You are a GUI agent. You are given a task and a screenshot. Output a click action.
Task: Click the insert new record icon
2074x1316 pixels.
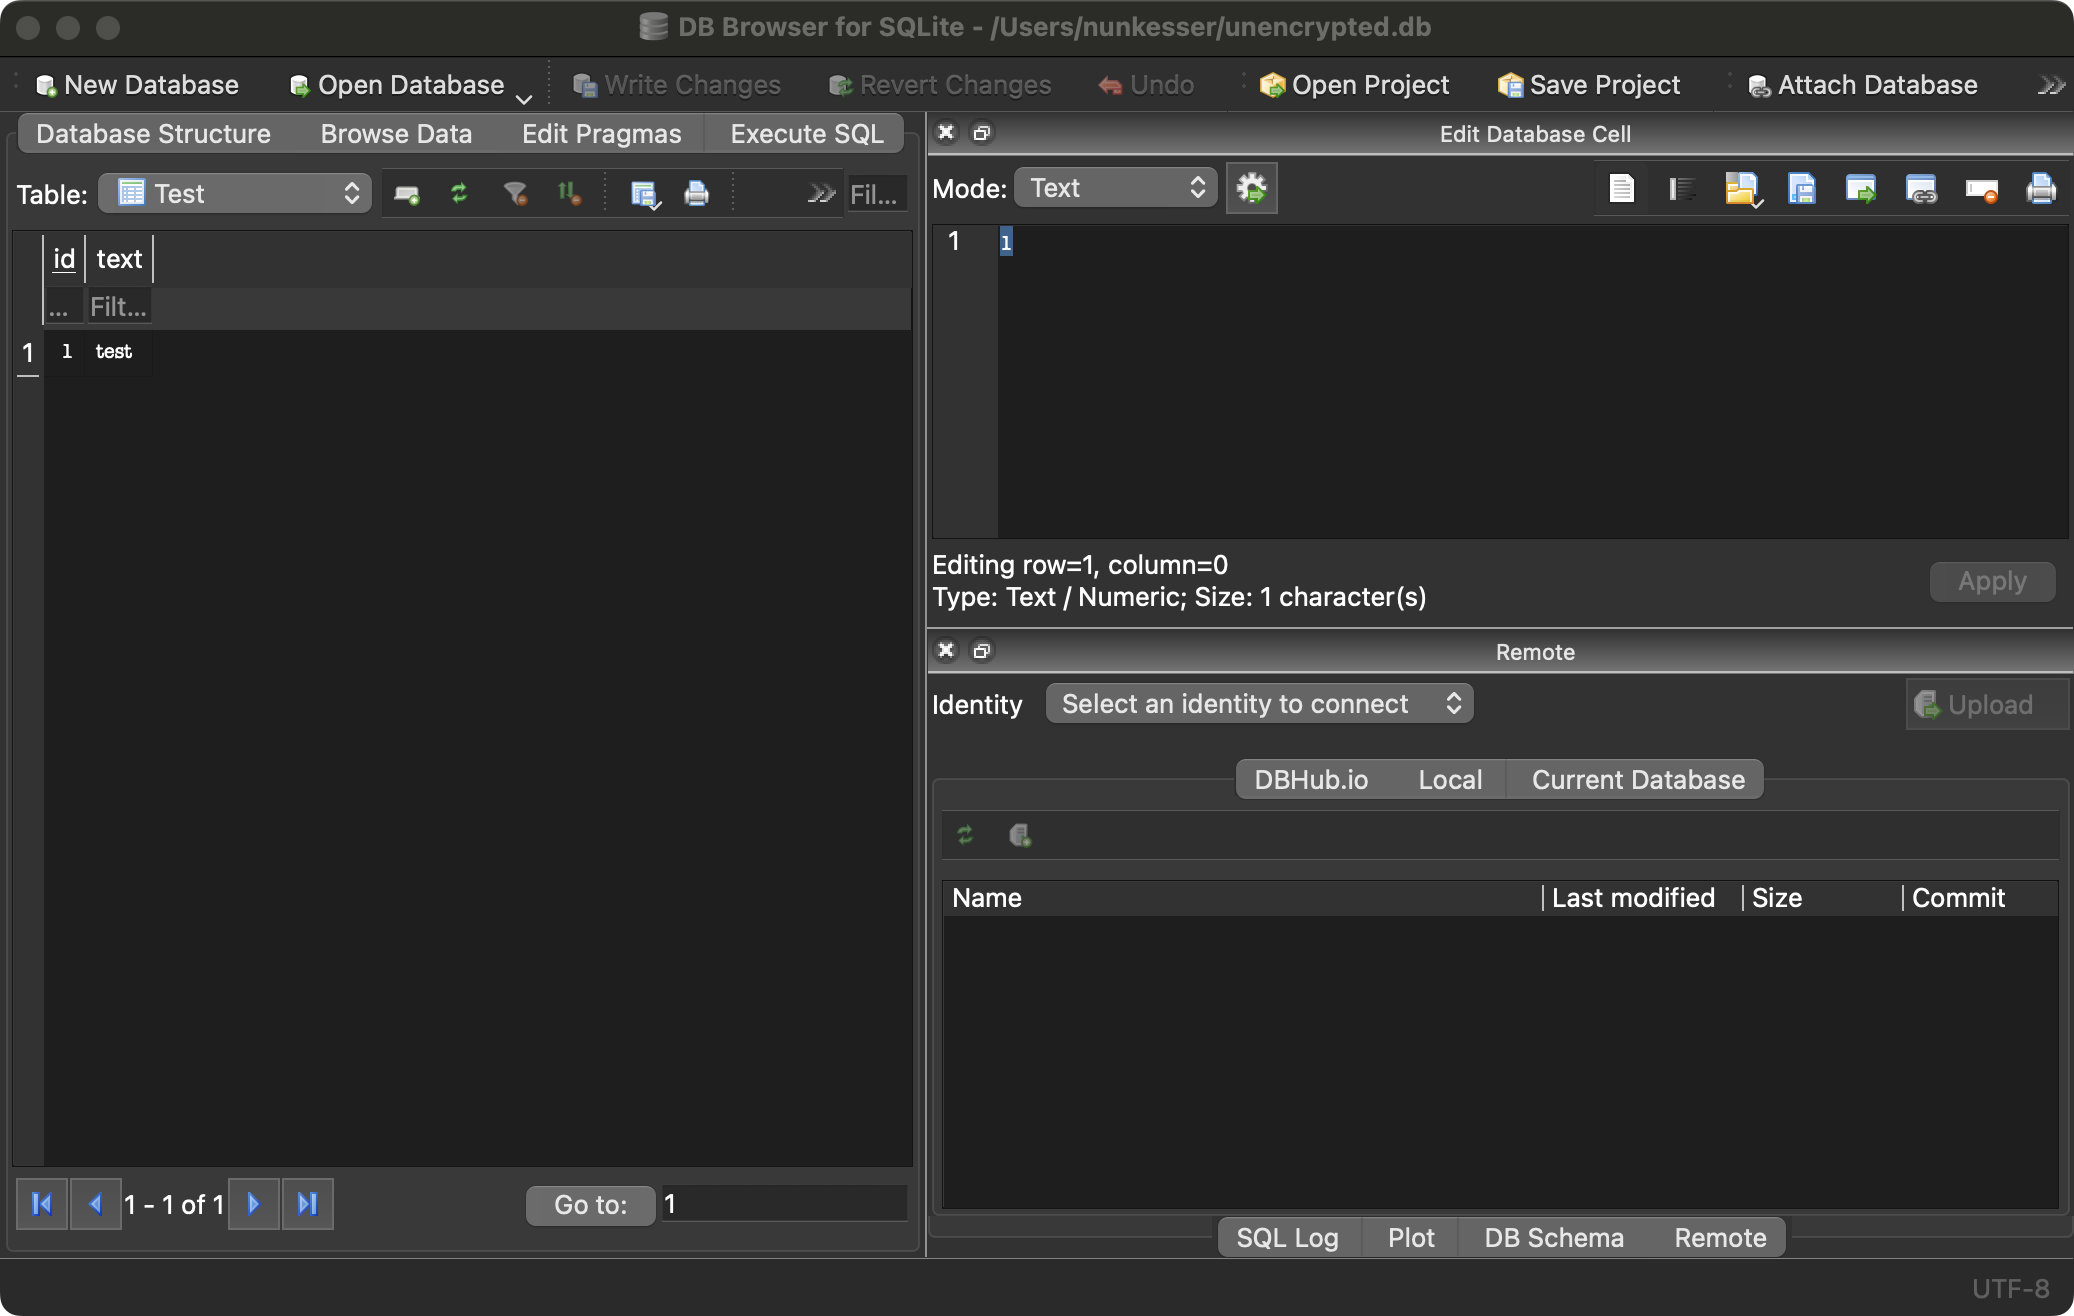coord(406,194)
